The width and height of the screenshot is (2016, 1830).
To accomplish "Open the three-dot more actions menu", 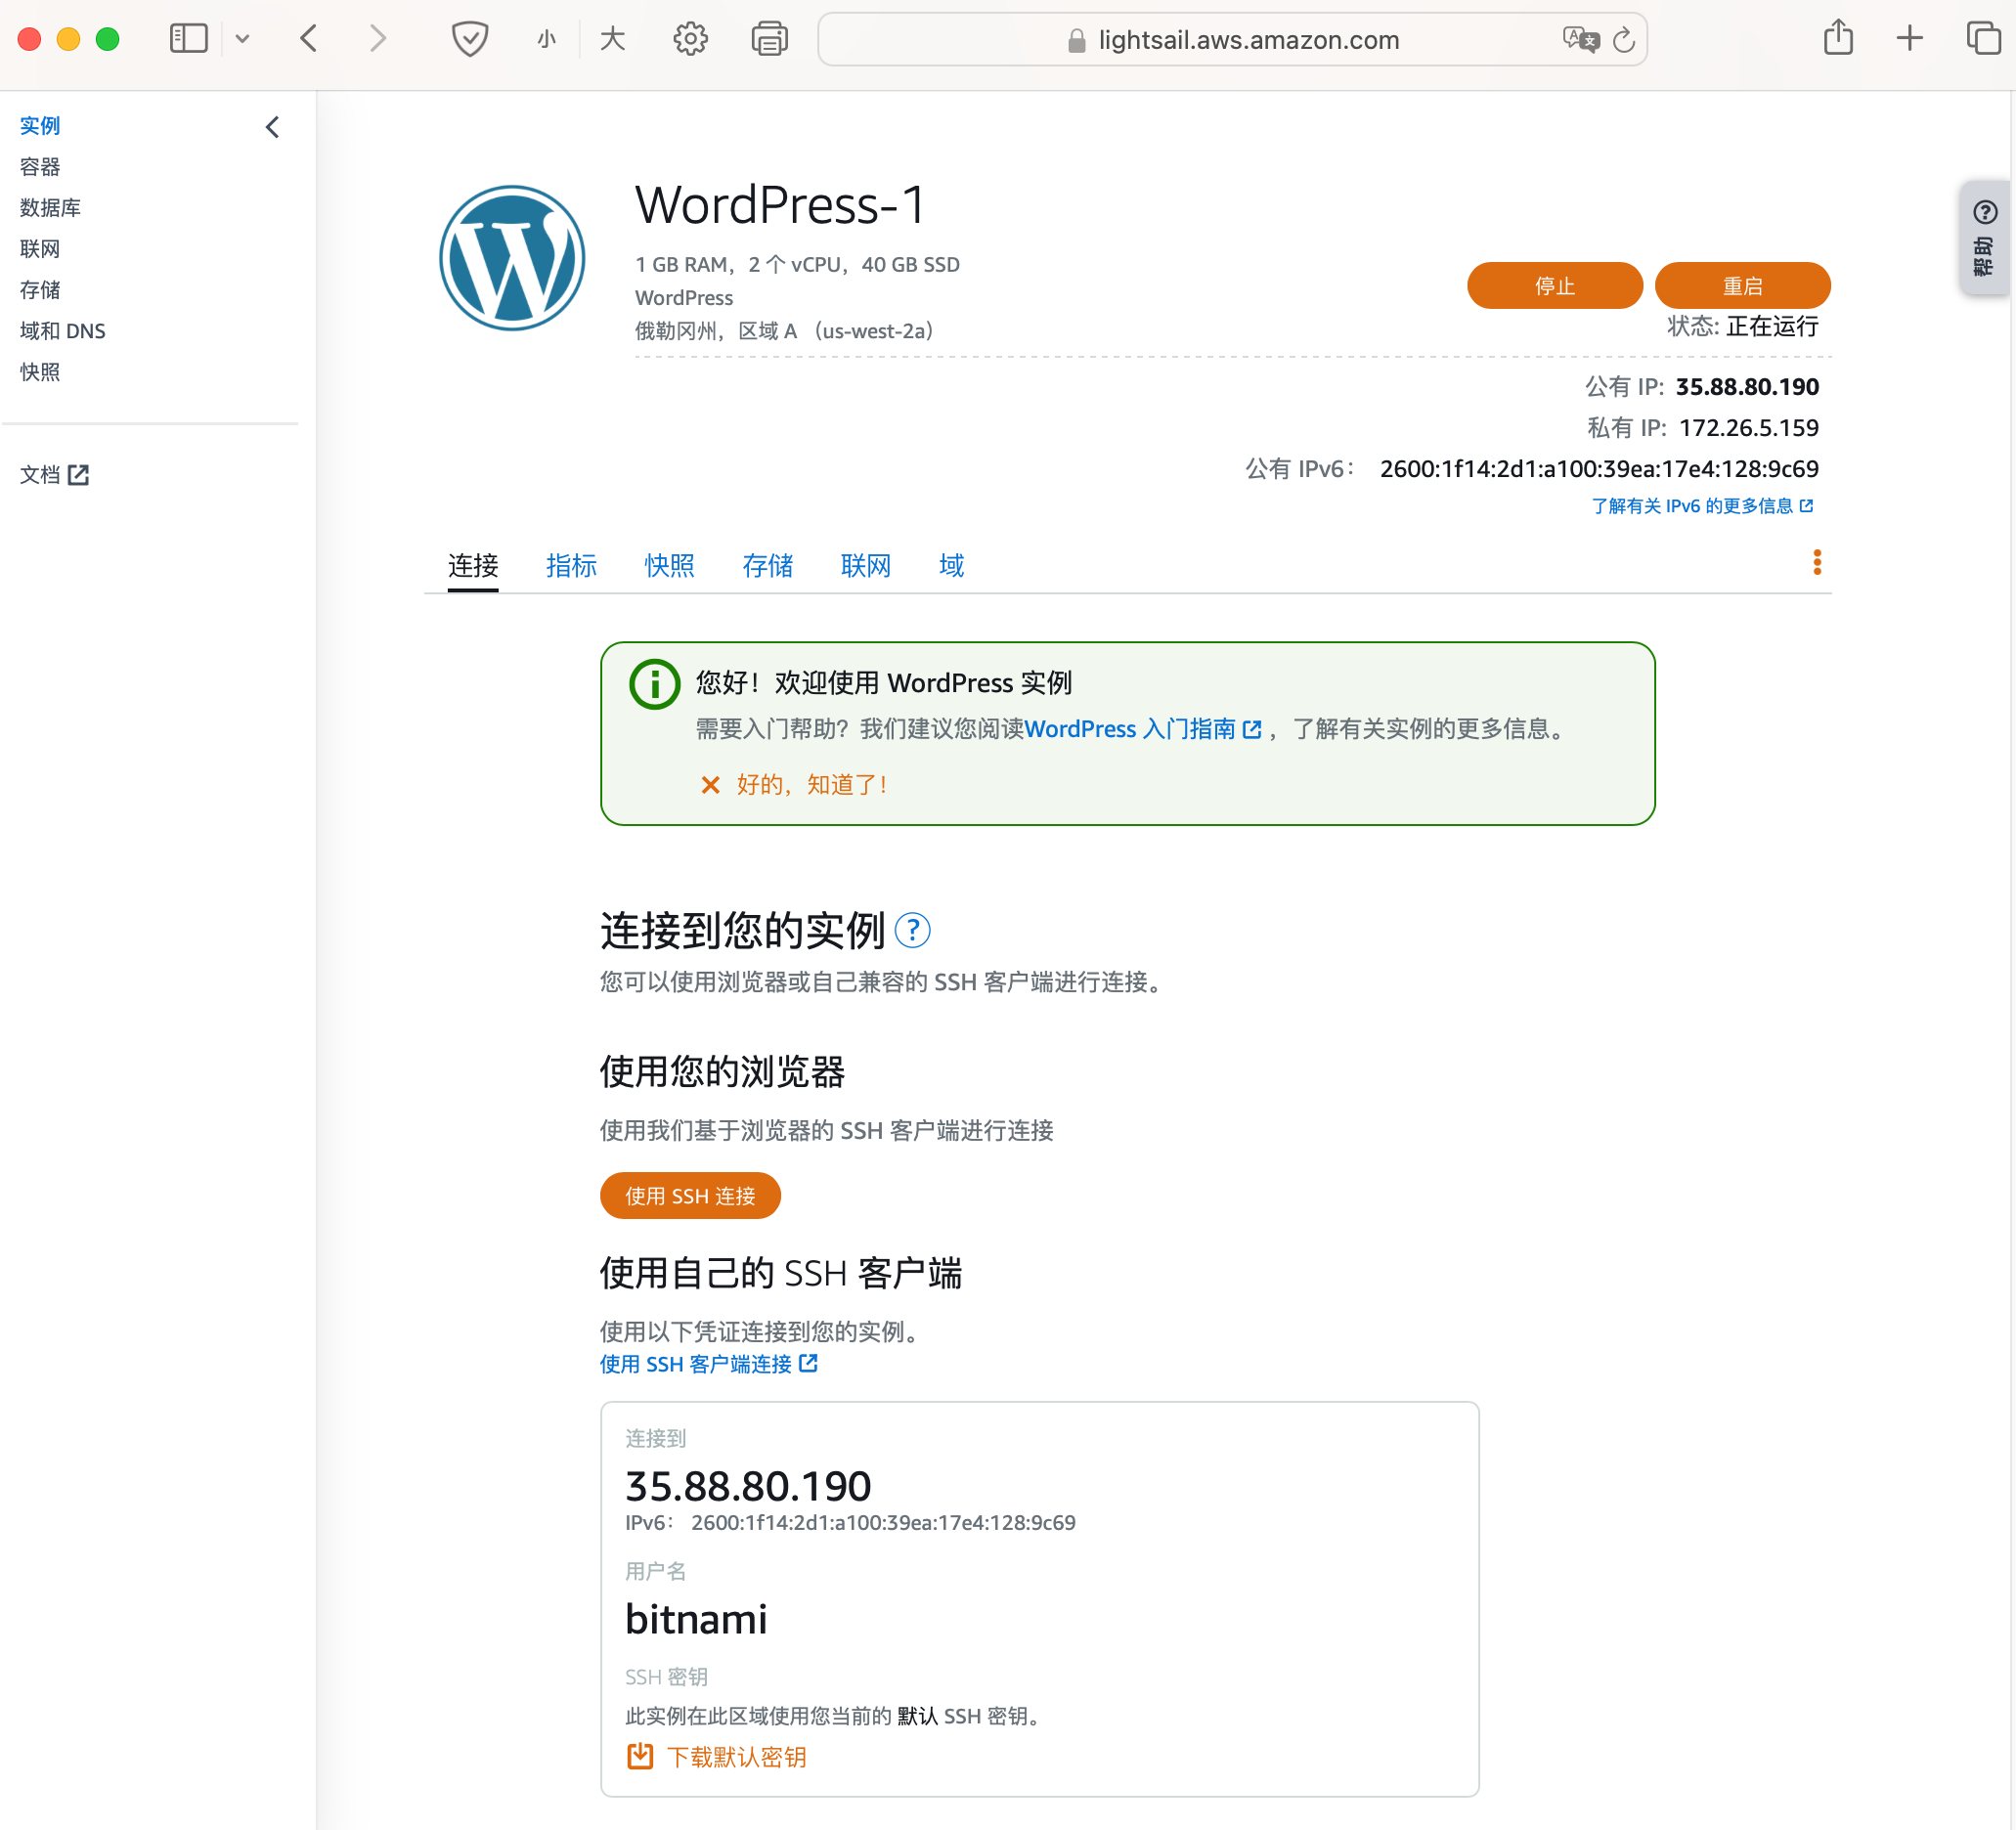I will (x=1817, y=563).
